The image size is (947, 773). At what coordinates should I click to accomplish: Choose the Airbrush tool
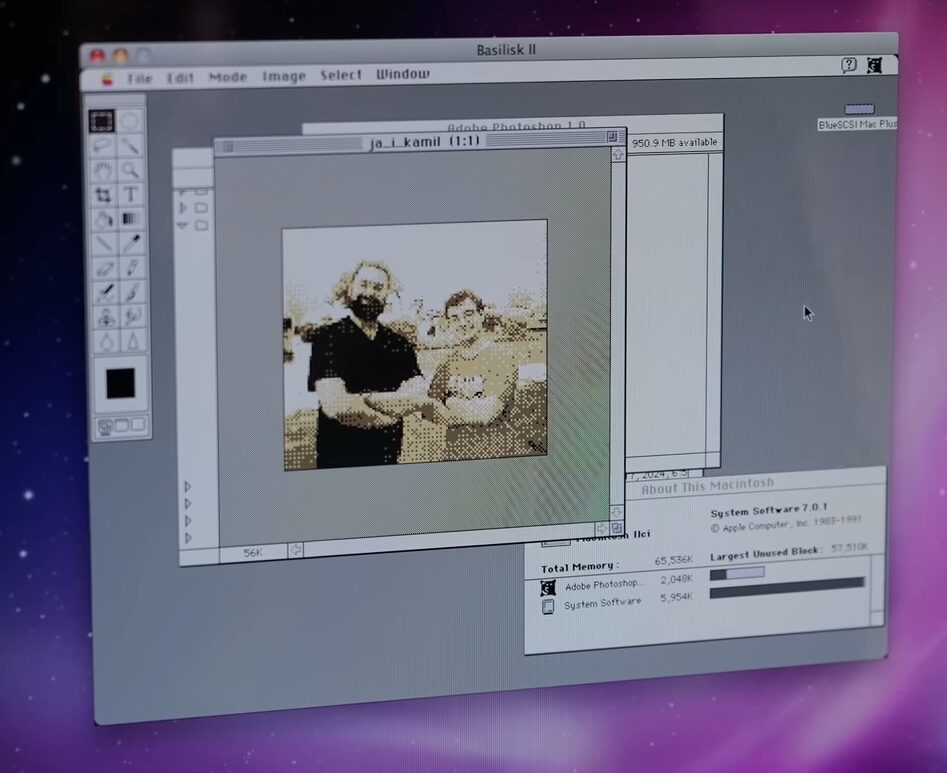105,293
